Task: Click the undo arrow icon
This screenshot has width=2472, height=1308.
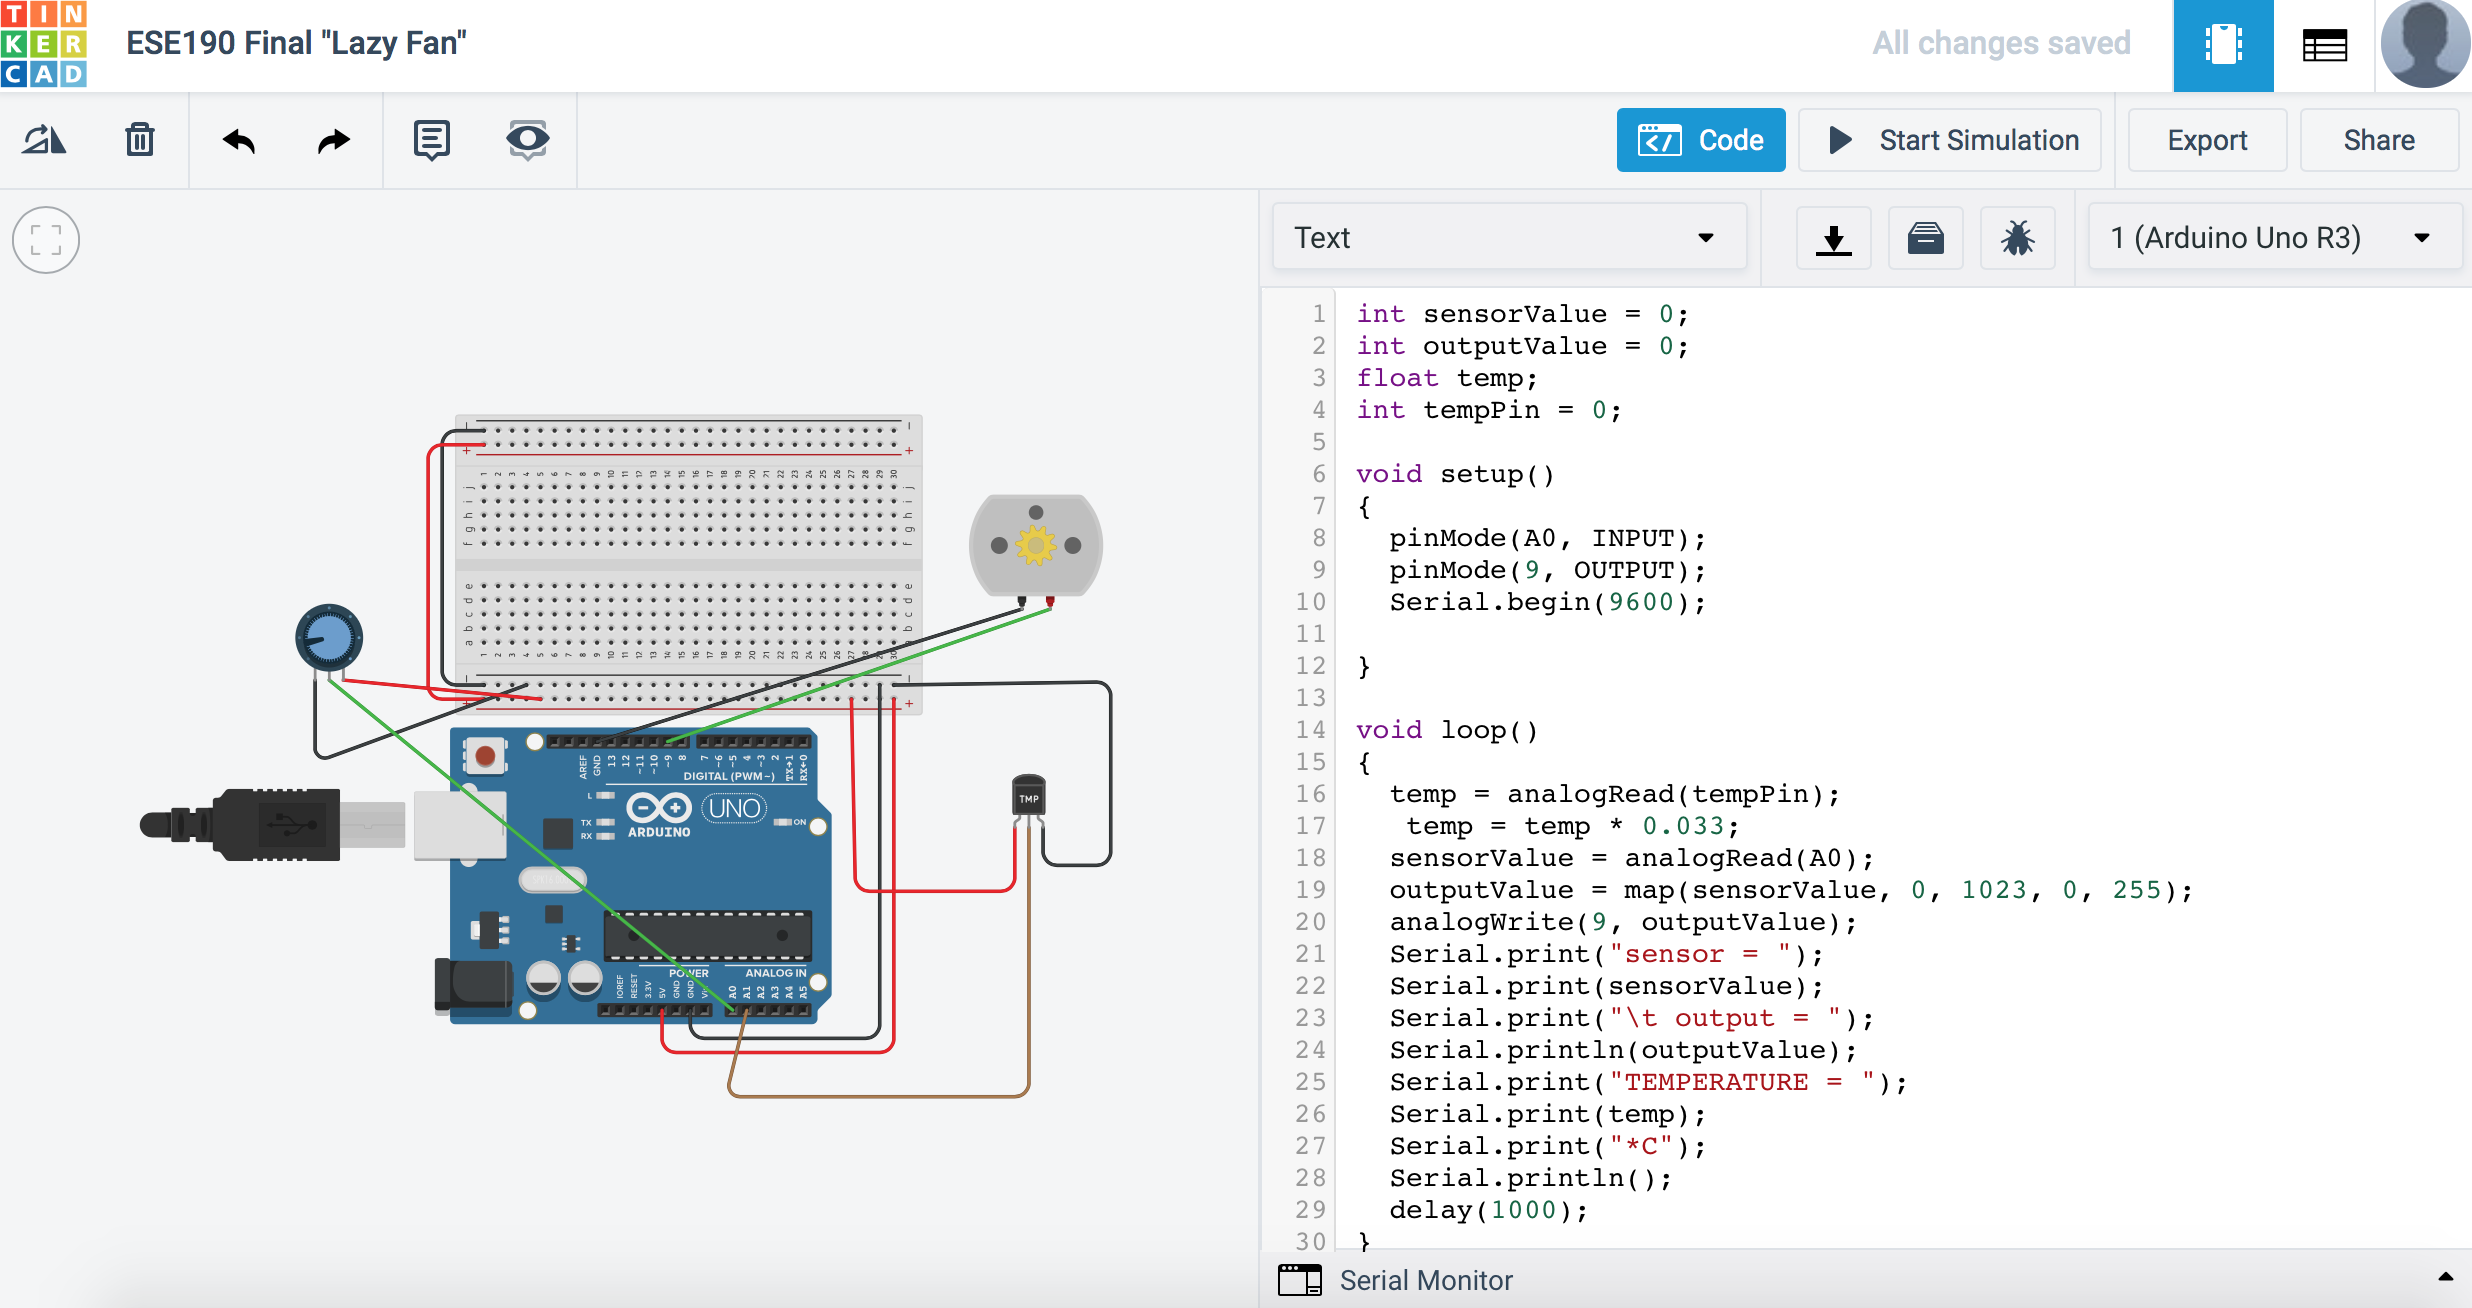Action: [238, 140]
